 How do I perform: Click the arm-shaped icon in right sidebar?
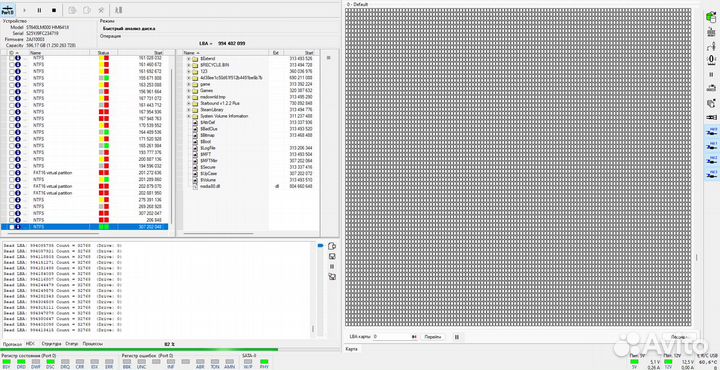pos(711,46)
